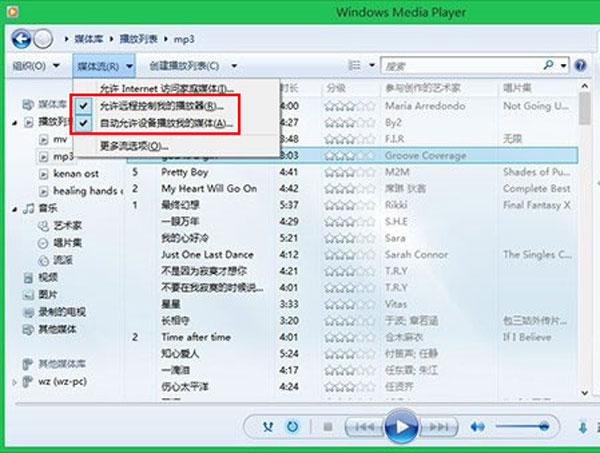
Task: Sort by 唱片集 column header
Action: (517, 88)
